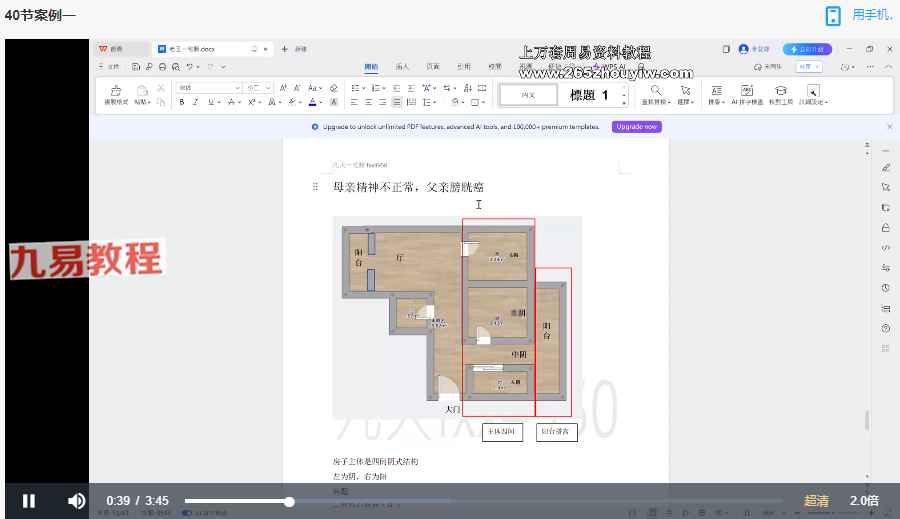Click the font color A icon
Viewport: 900px width, 519px height.
[x=312, y=102]
